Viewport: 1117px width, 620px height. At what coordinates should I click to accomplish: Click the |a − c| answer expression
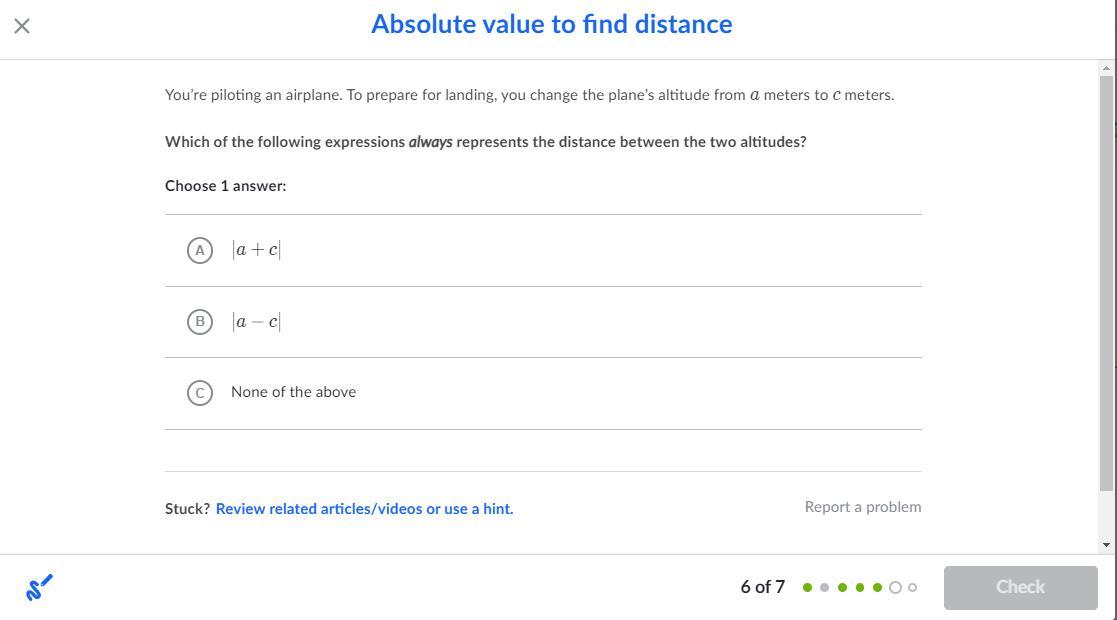[x=256, y=322]
